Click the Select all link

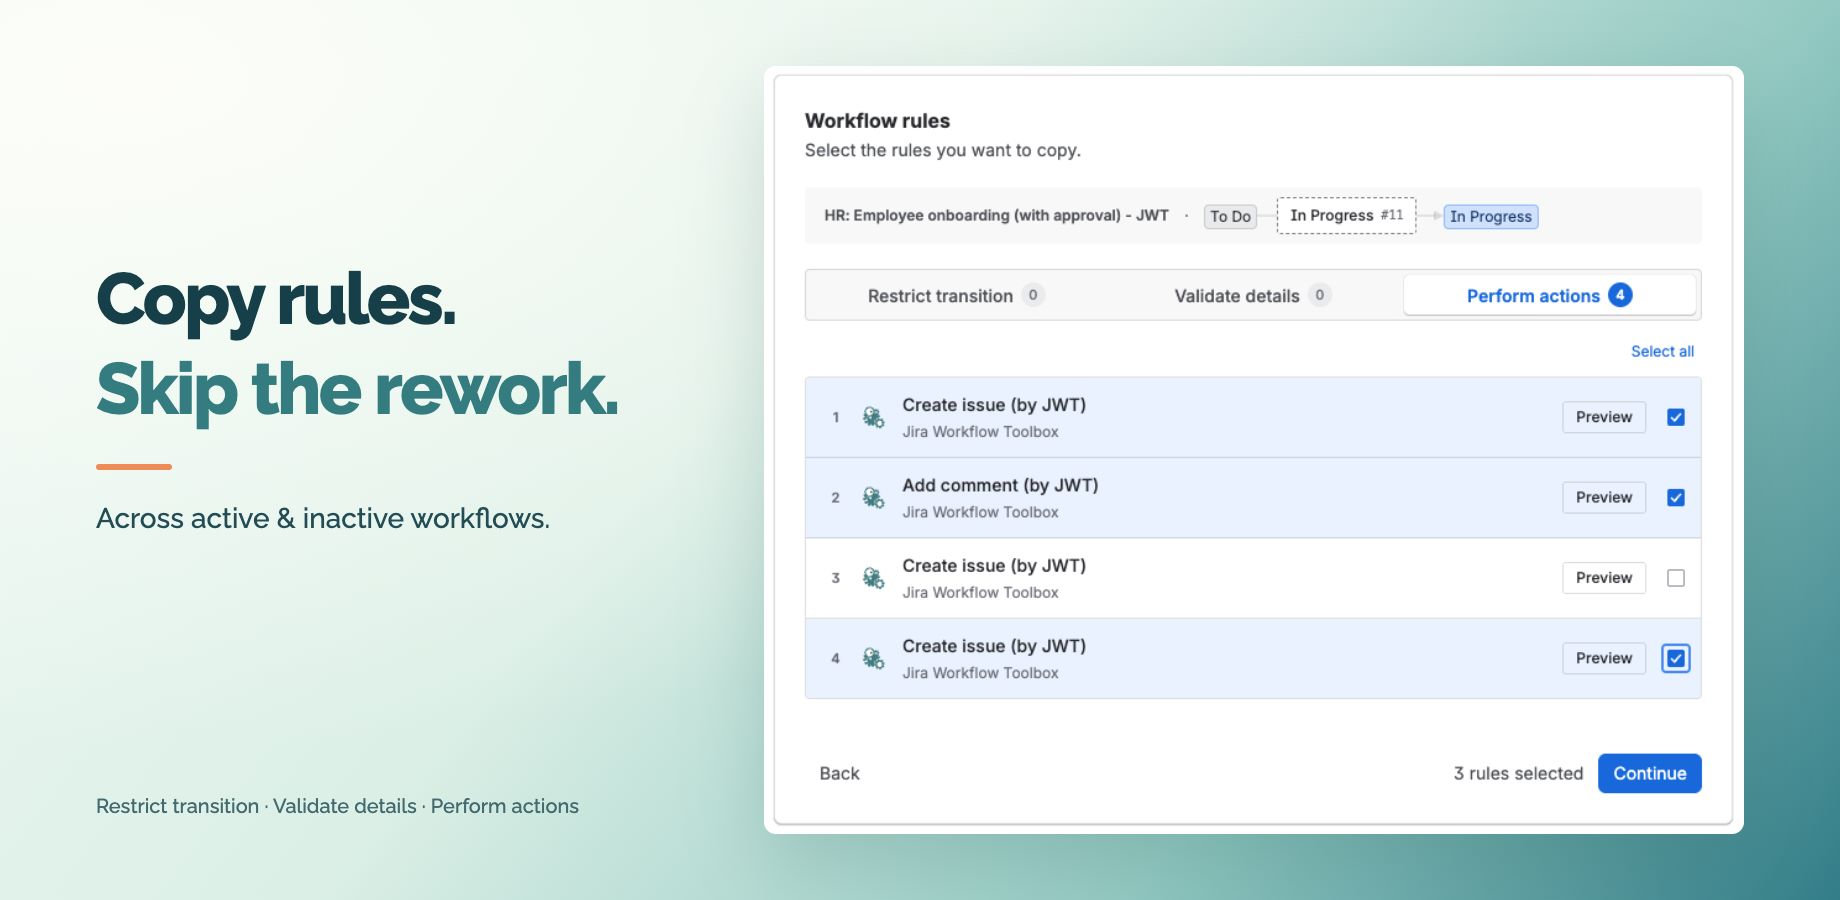(x=1662, y=351)
